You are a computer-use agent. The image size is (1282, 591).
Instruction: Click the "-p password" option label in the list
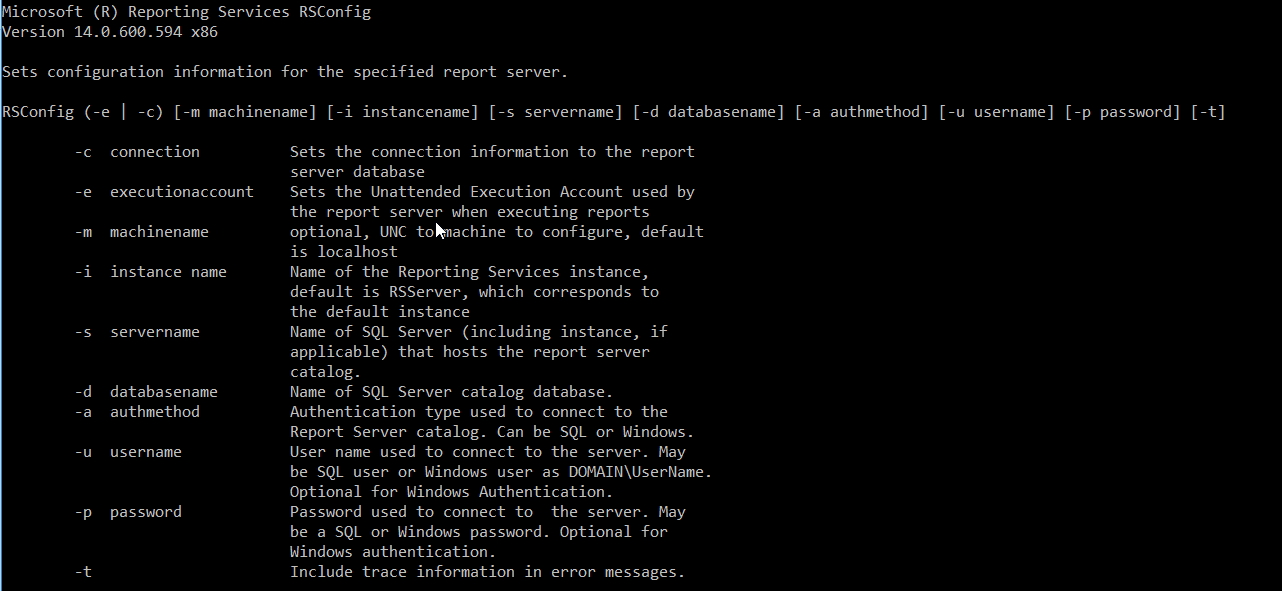(x=128, y=512)
